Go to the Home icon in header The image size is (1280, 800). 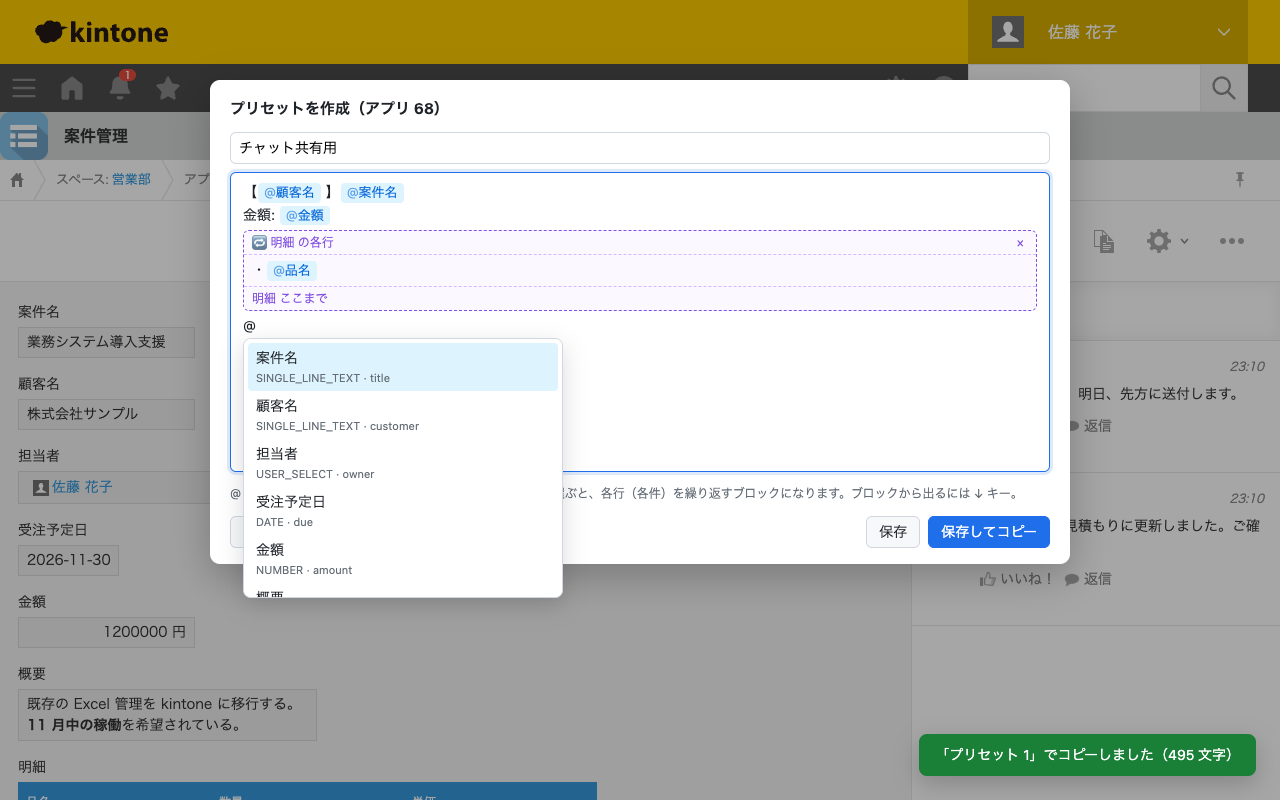[x=72, y=88]
